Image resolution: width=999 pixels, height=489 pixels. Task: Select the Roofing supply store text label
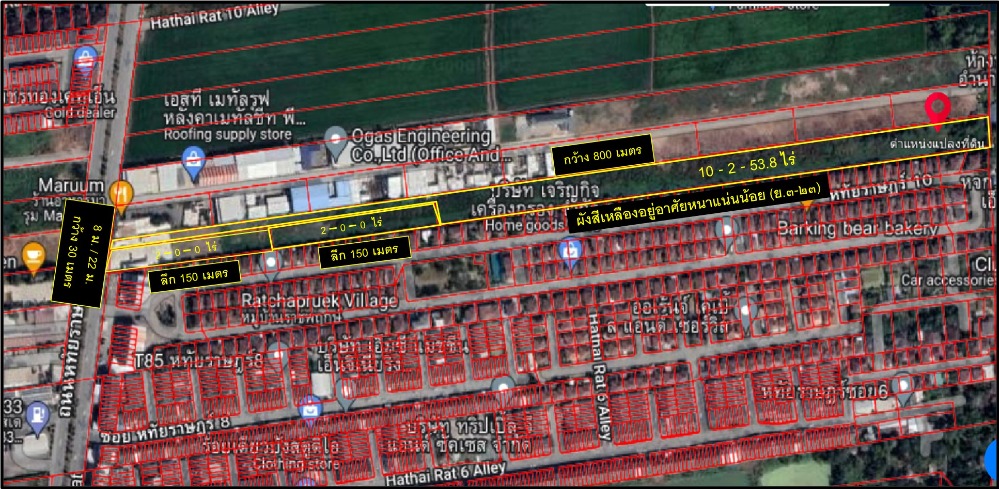point(228,135)
